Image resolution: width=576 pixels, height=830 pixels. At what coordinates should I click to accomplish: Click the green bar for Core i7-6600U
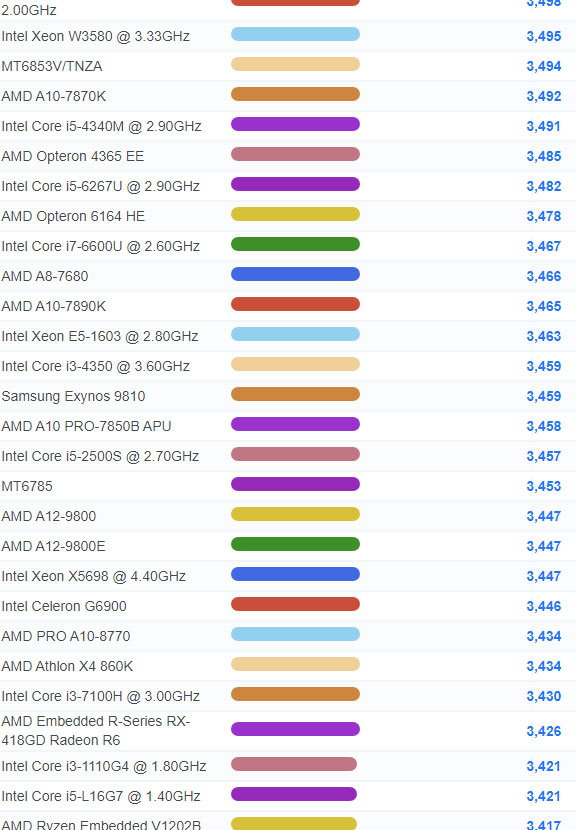pyautogui.click(x=295, y=245)
